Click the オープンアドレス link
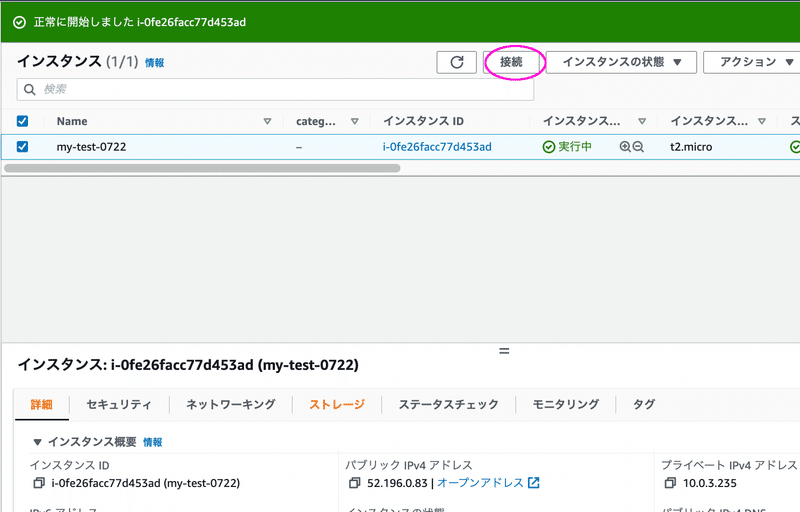Screen dimensions: 800x512 pyautogui.click(x=480, y=482)
